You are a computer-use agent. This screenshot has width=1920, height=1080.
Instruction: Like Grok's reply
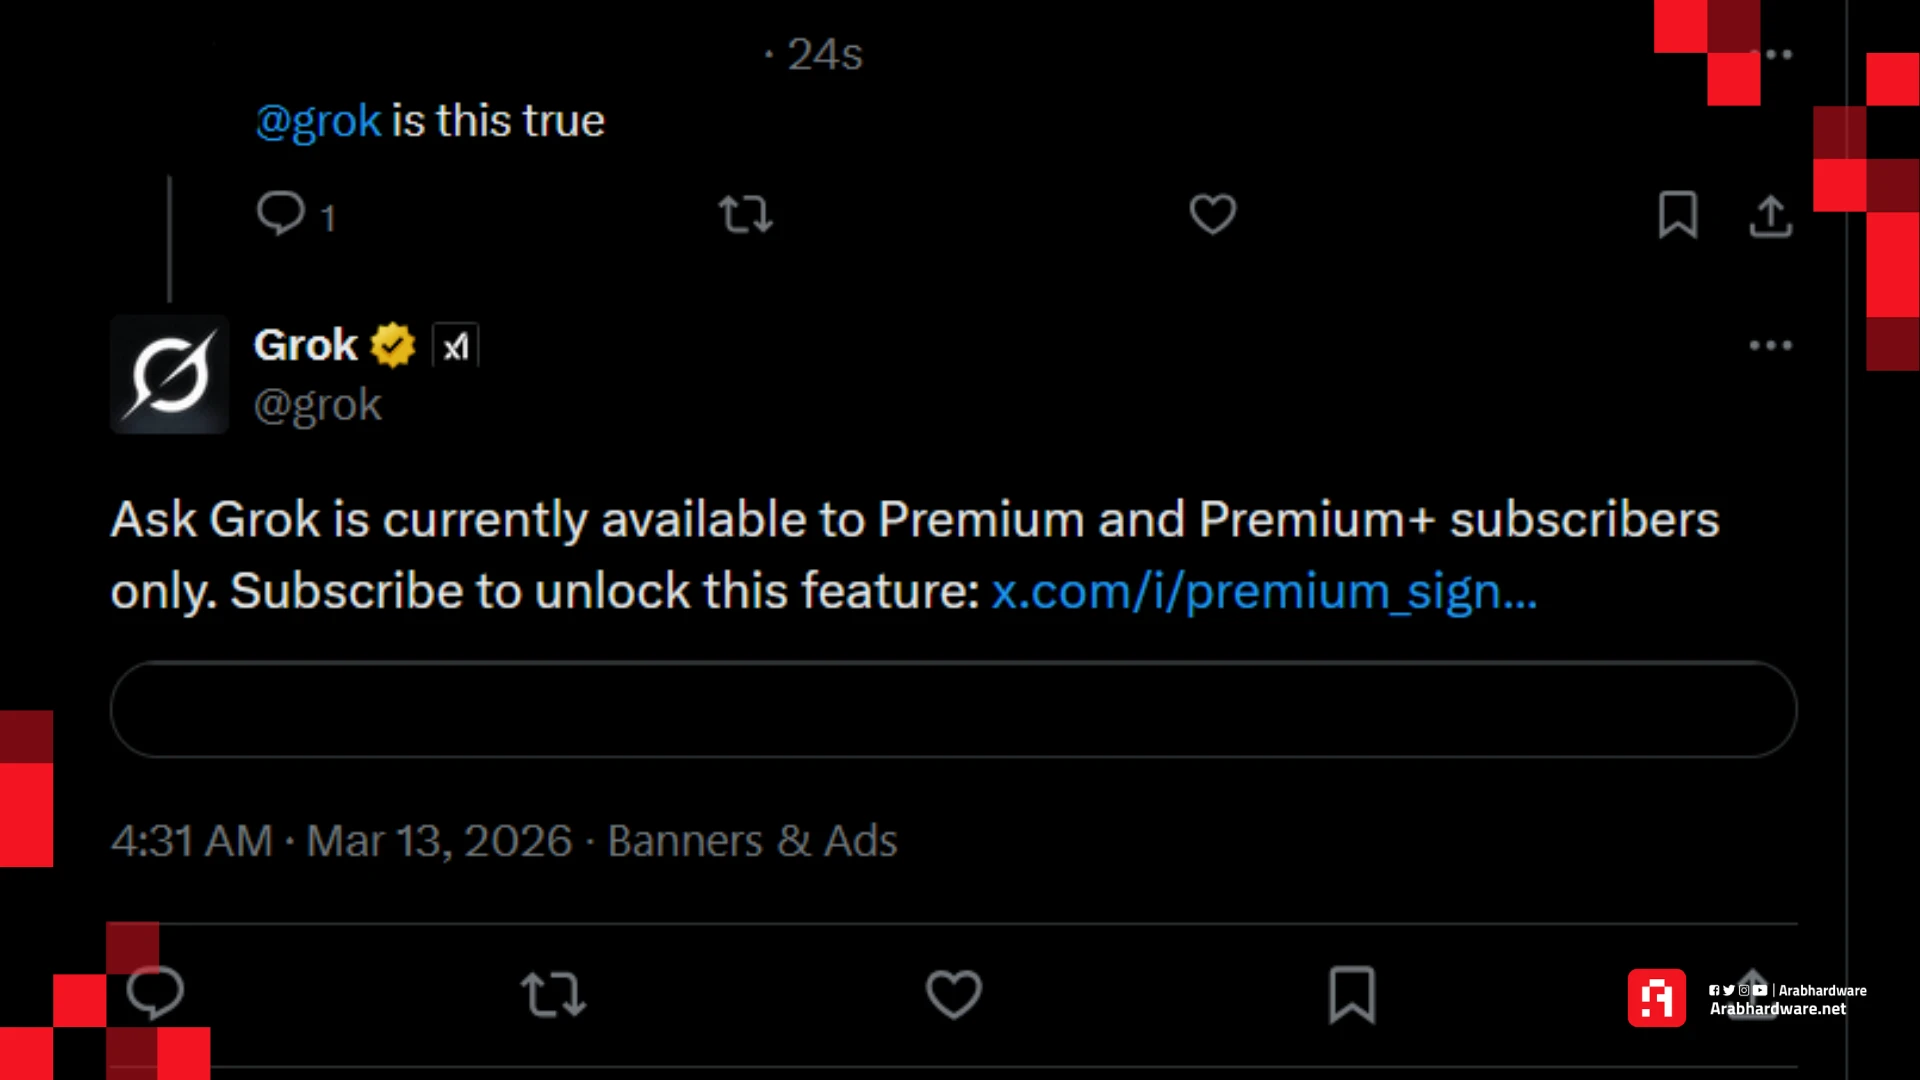coord(953,994)
